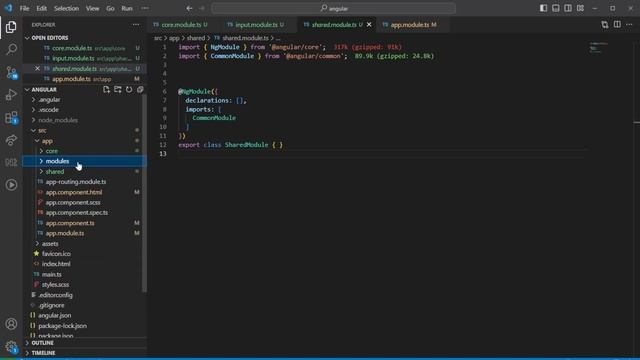
Task: Click the code minimap preview
Action: [598, 47]
